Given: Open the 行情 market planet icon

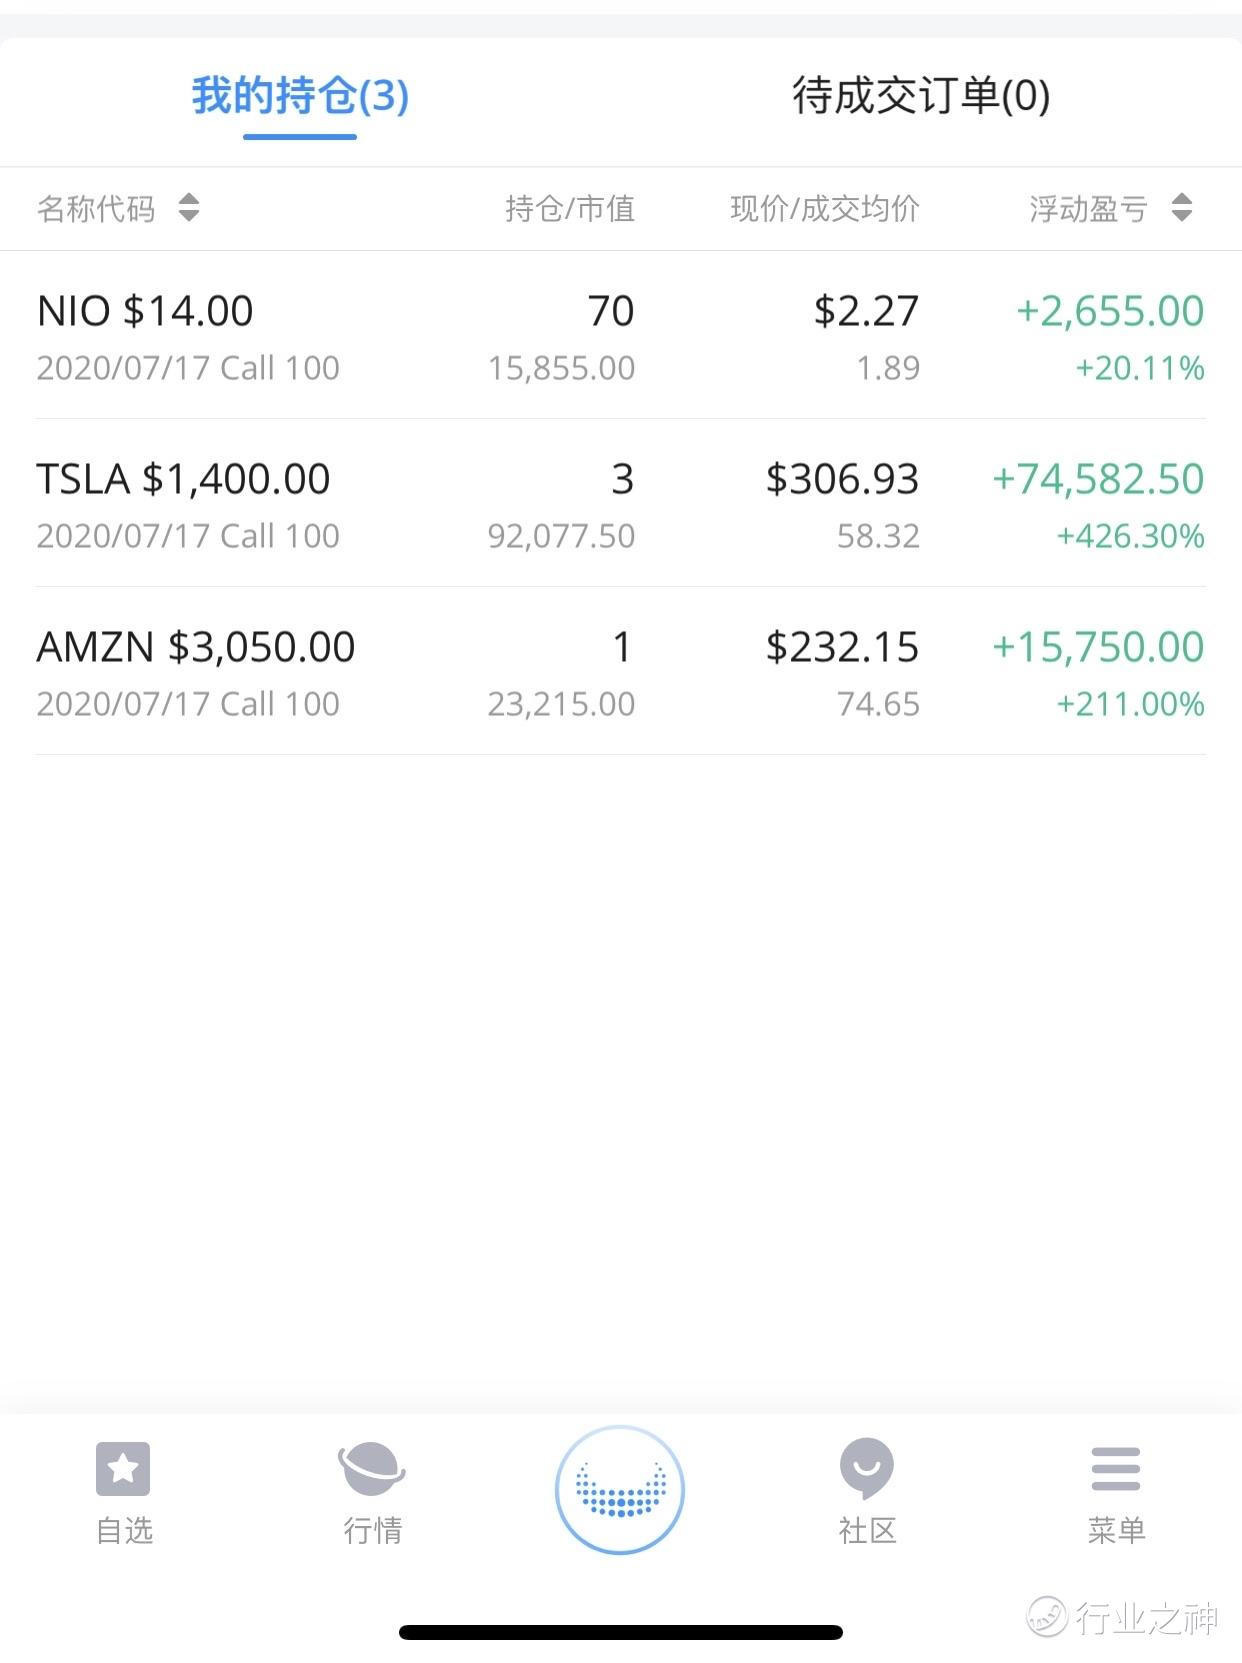Looking at the screenshot, I should [x=372, y=1468].
